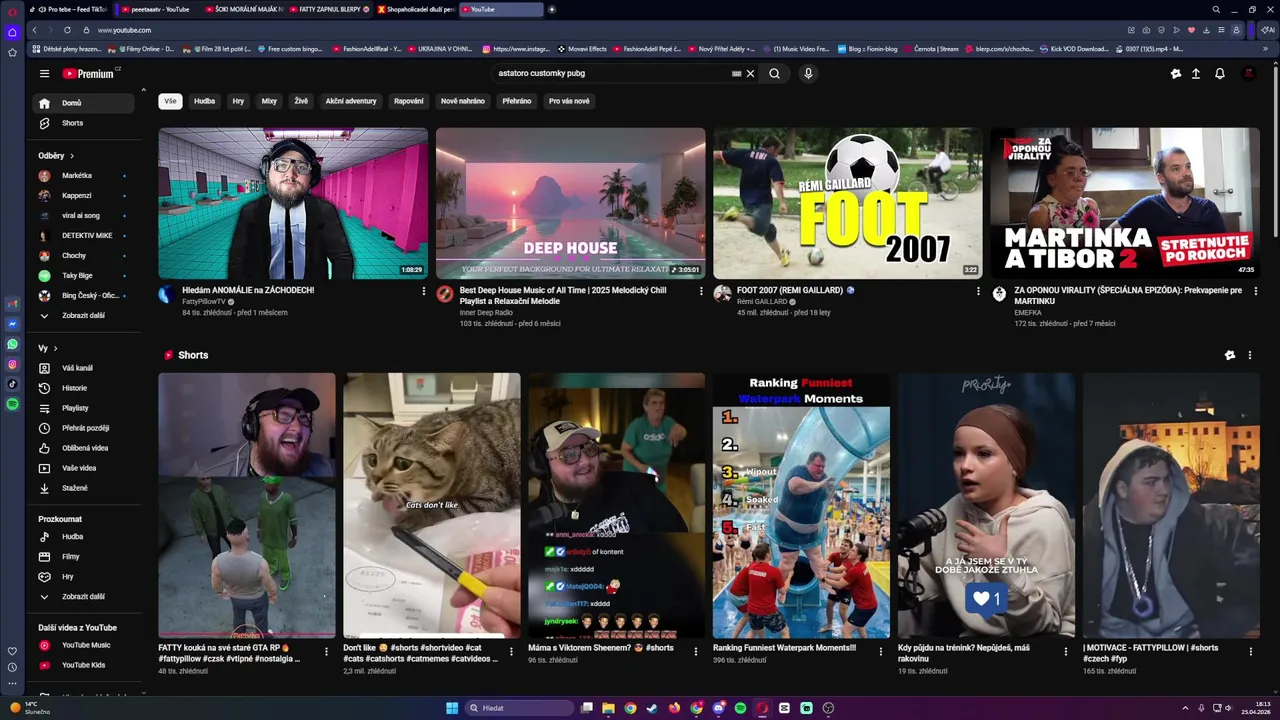Expand the Vy section arrow
The width and height of the screenshot is (1280, 720).
click(55, 348)
